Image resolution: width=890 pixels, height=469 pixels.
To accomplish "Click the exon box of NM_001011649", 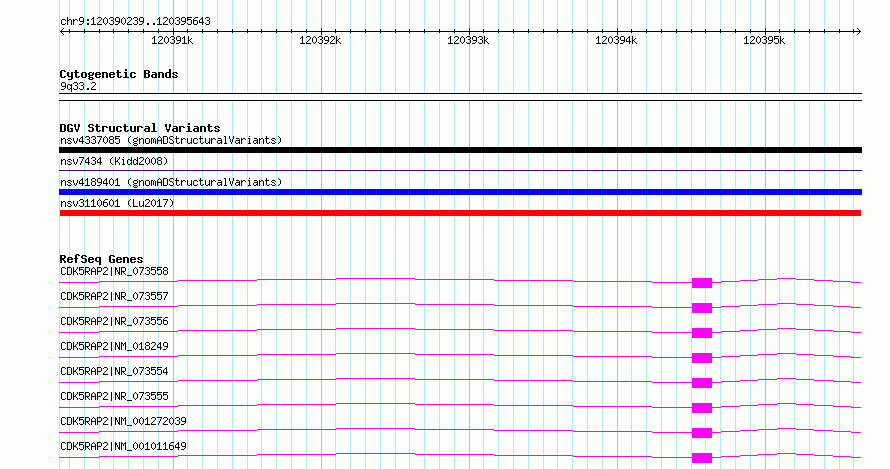I will (x=702, y=458).
